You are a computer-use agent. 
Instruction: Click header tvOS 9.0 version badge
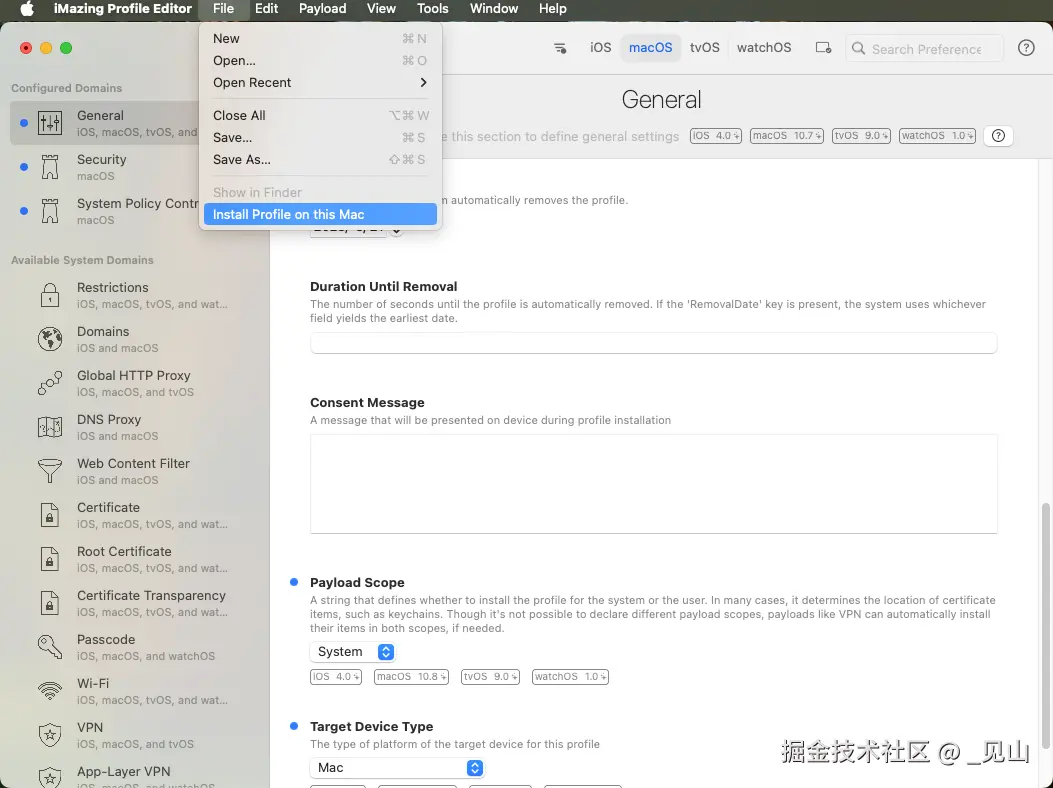point(861,136)
